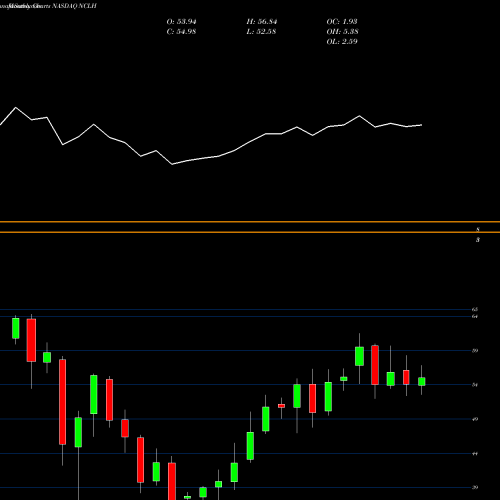
Task: Click the 54 price axis label
Action: pyautogui.click(x=475, y=385)
